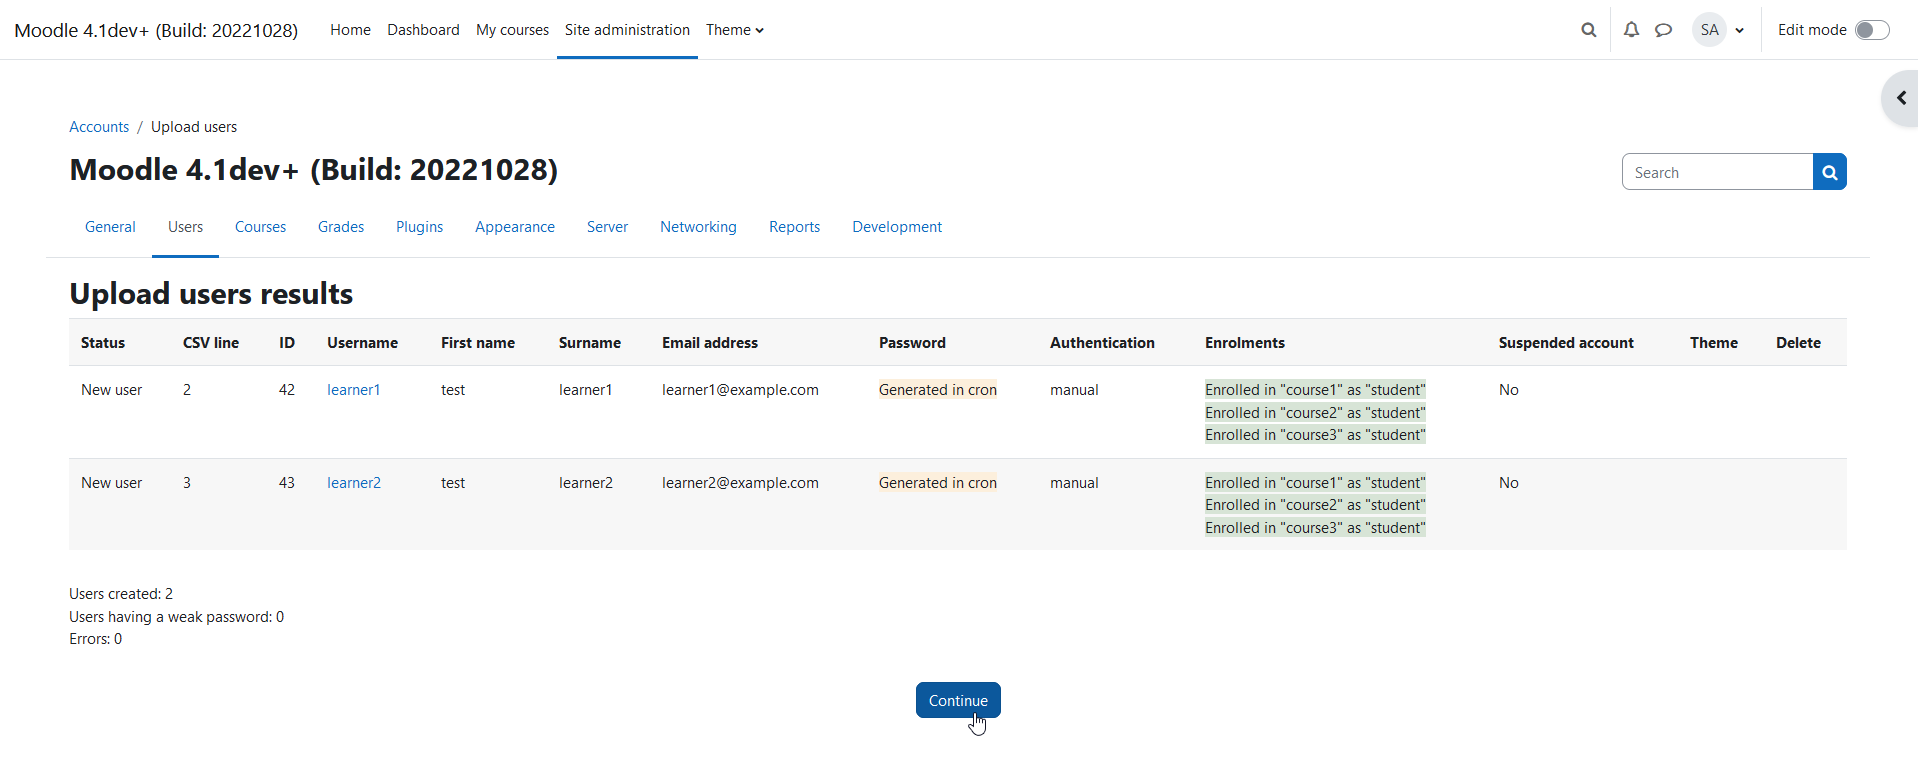
Task: Click learner1@example.com email cell
Action: (x=740, y=390)
